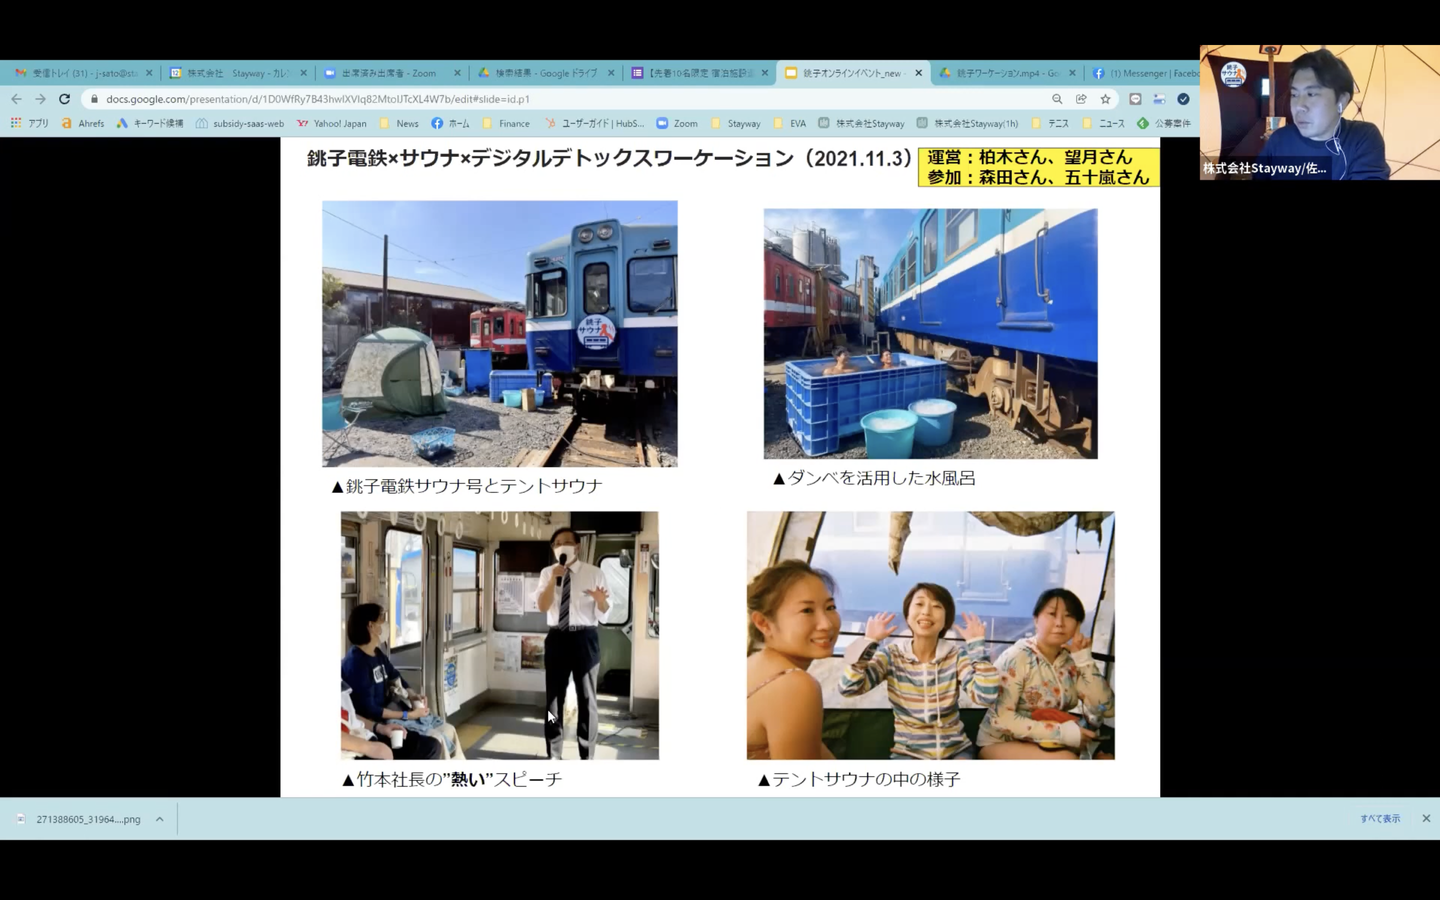Select the yellow 運営・参加 names box
Image resolution: width=1440 pixels, height=900 pixels.
coord(1038,167)
